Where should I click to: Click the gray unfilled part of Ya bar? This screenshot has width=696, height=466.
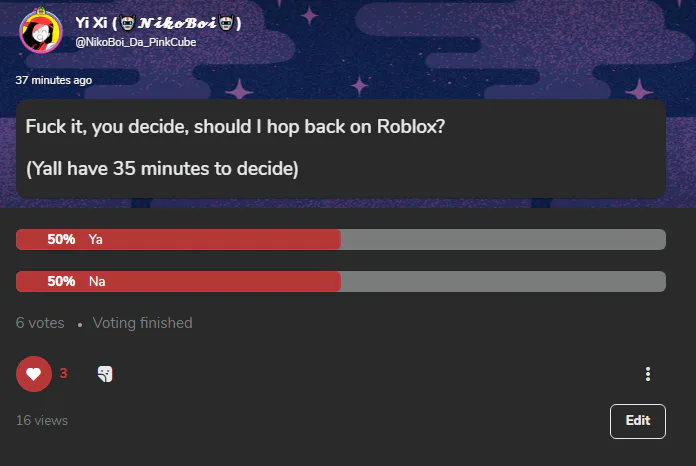[x=503, y=239]
